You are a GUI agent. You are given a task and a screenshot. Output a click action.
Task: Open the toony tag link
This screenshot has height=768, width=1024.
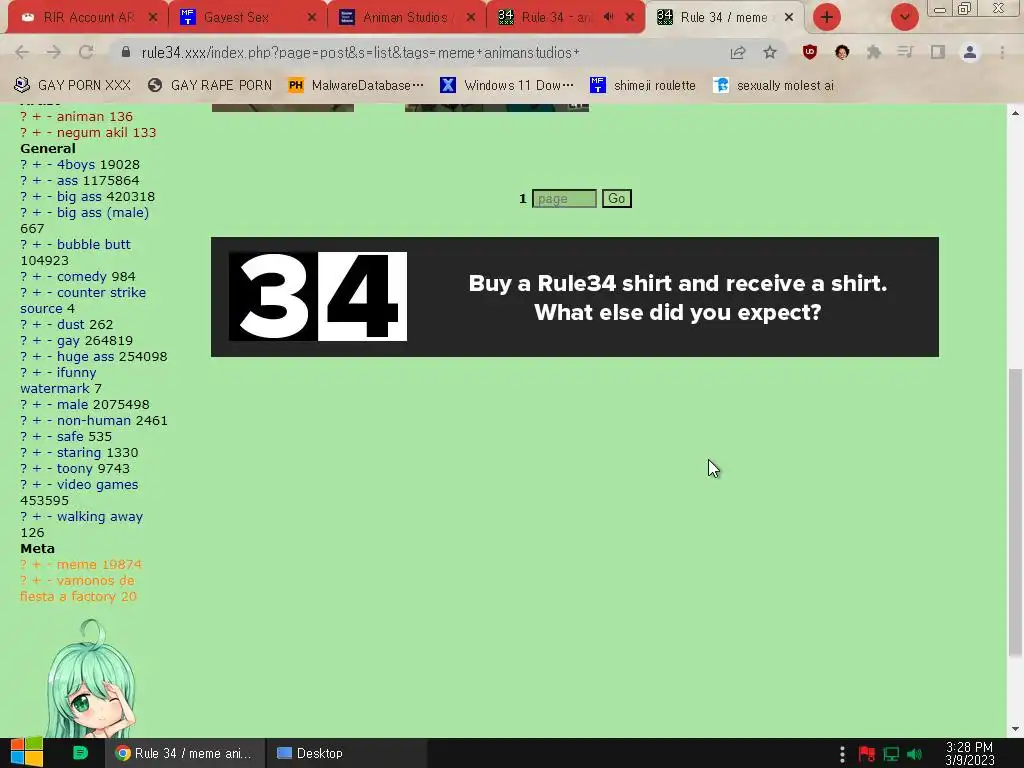[74, 468]
